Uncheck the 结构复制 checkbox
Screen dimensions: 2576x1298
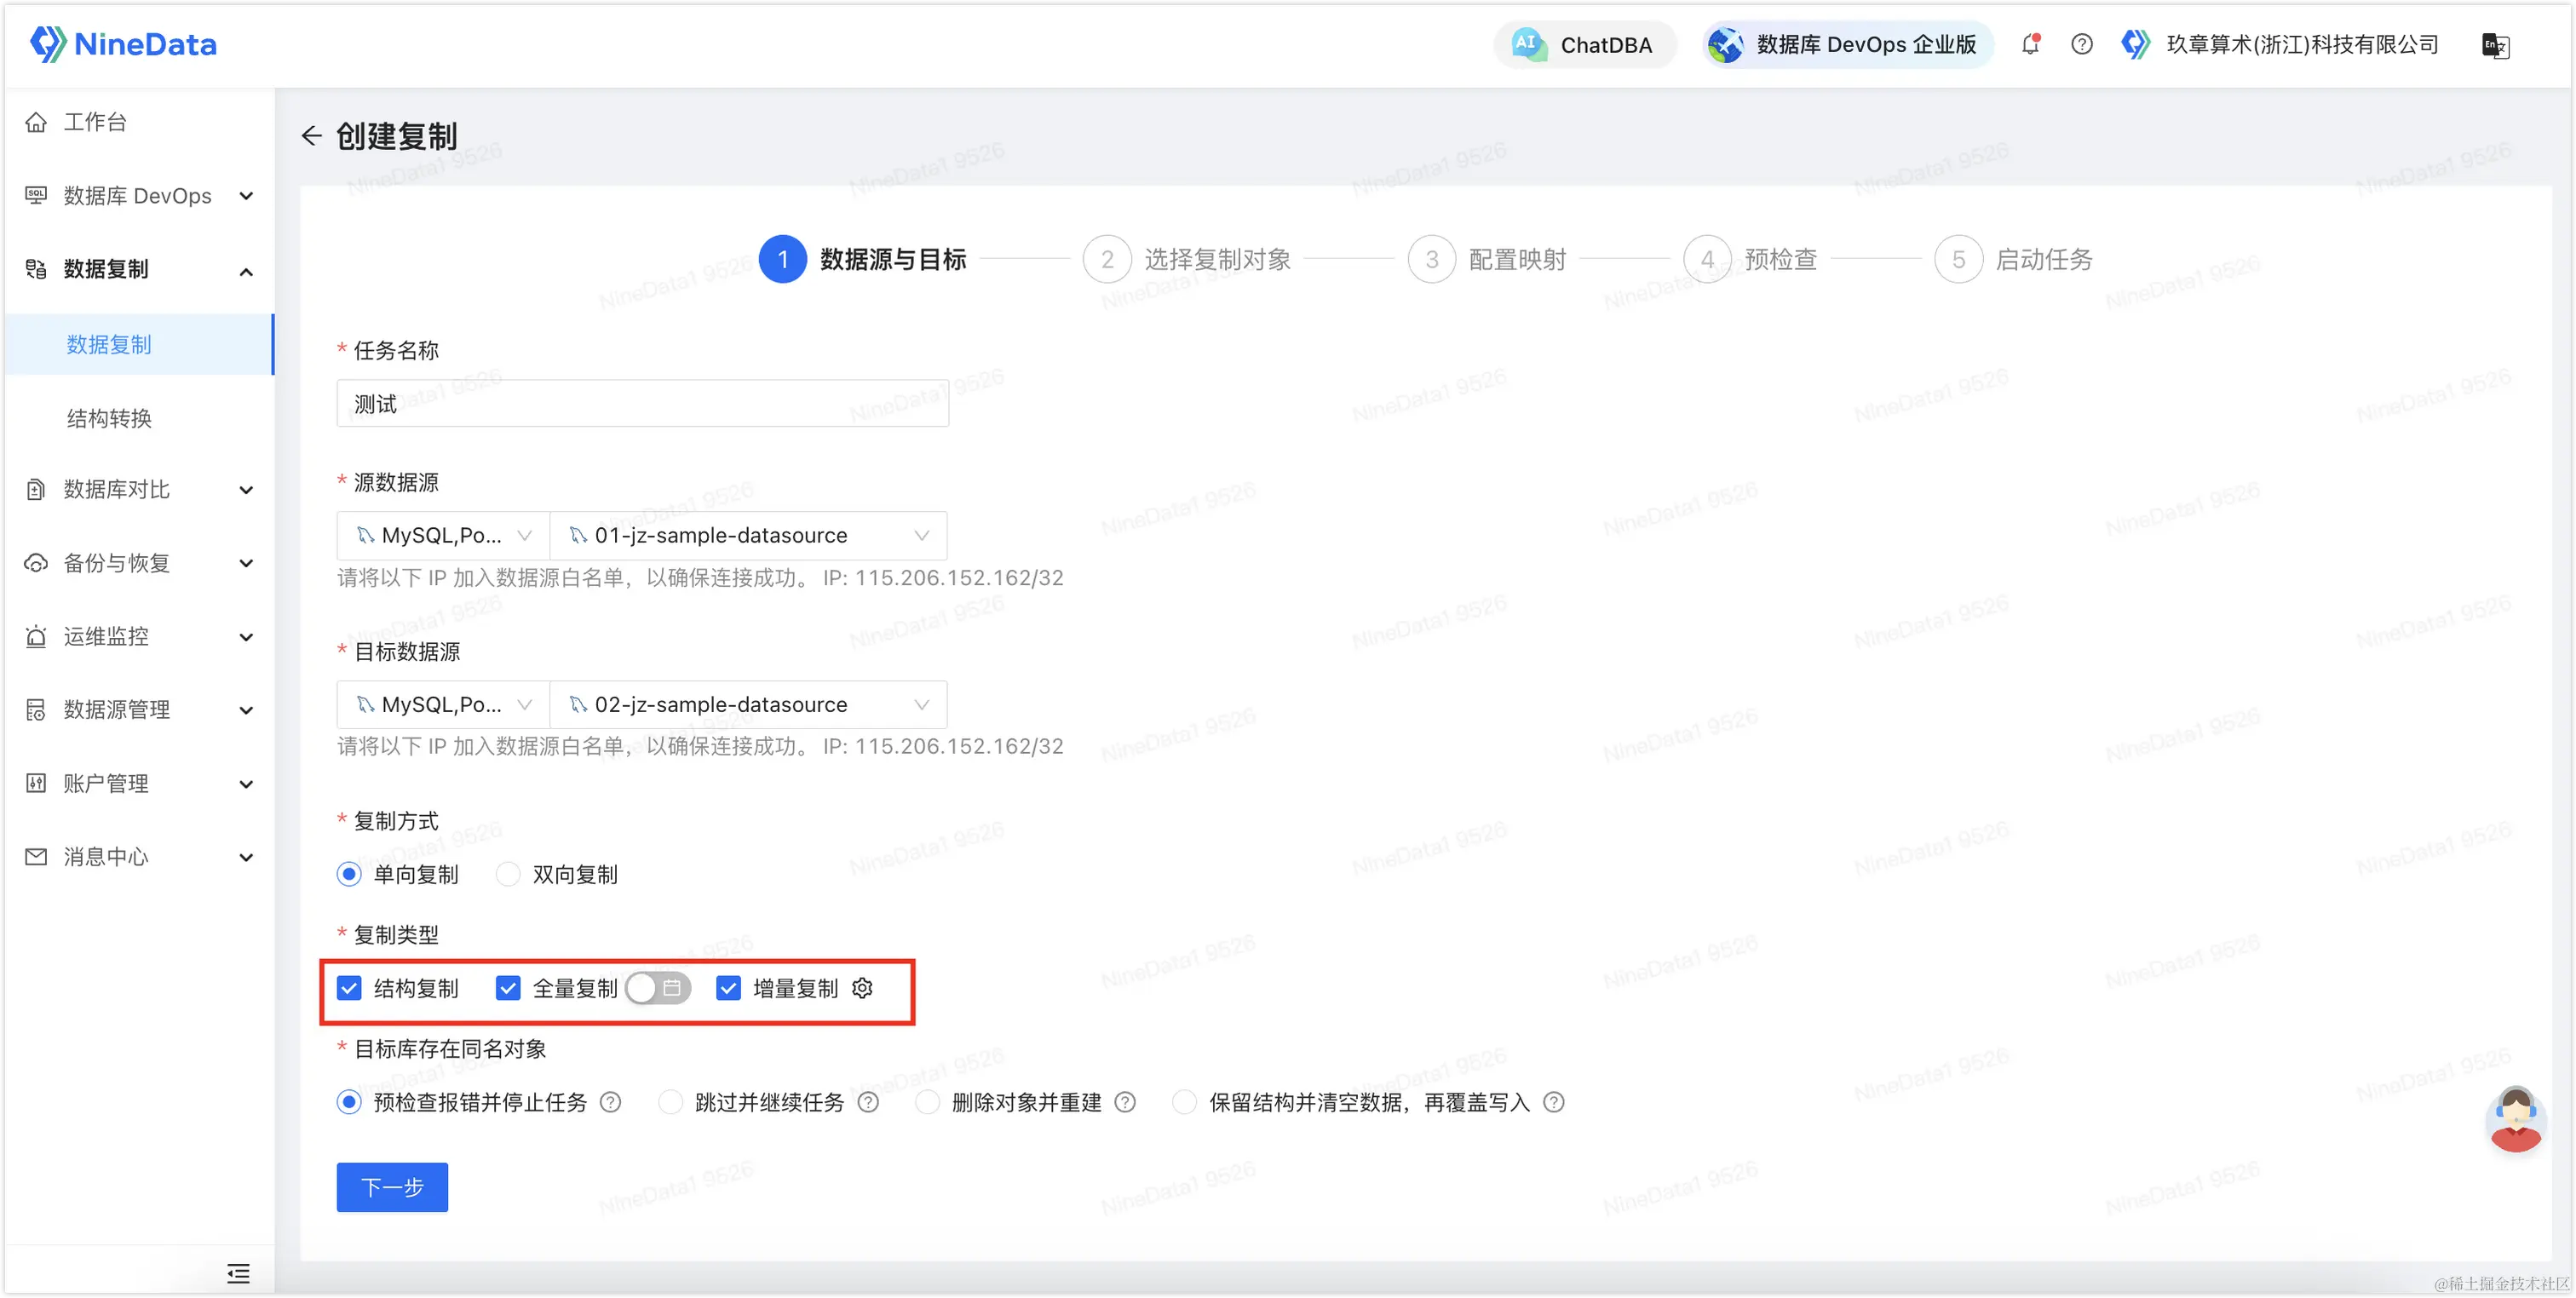tap(349, 988)
